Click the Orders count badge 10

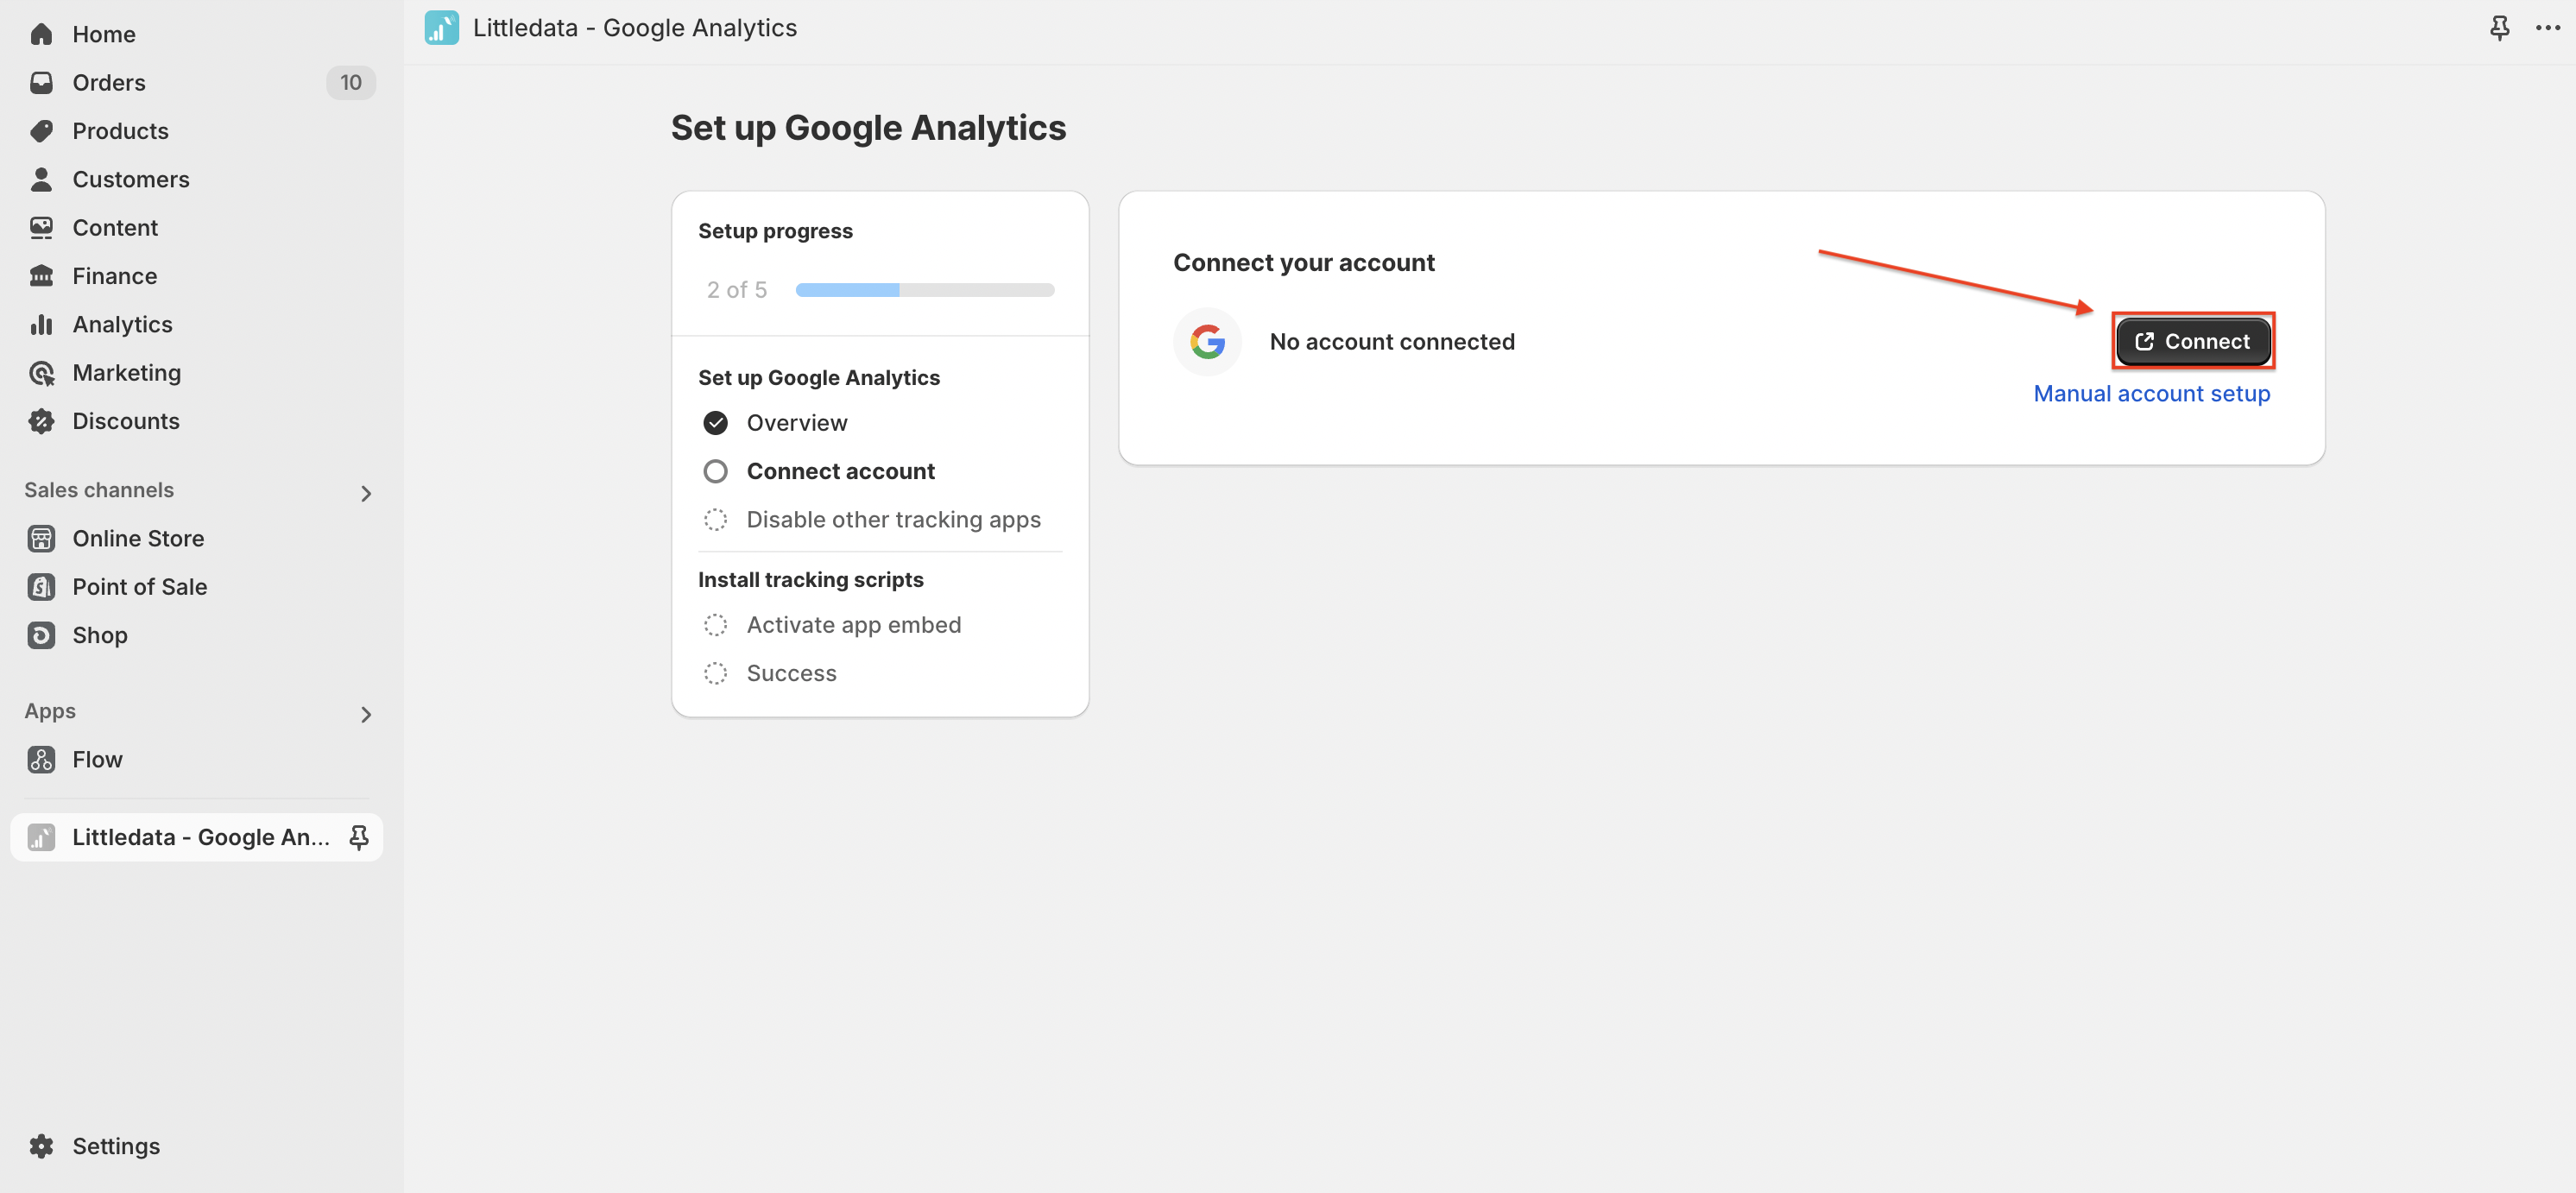tap(351, 83)
